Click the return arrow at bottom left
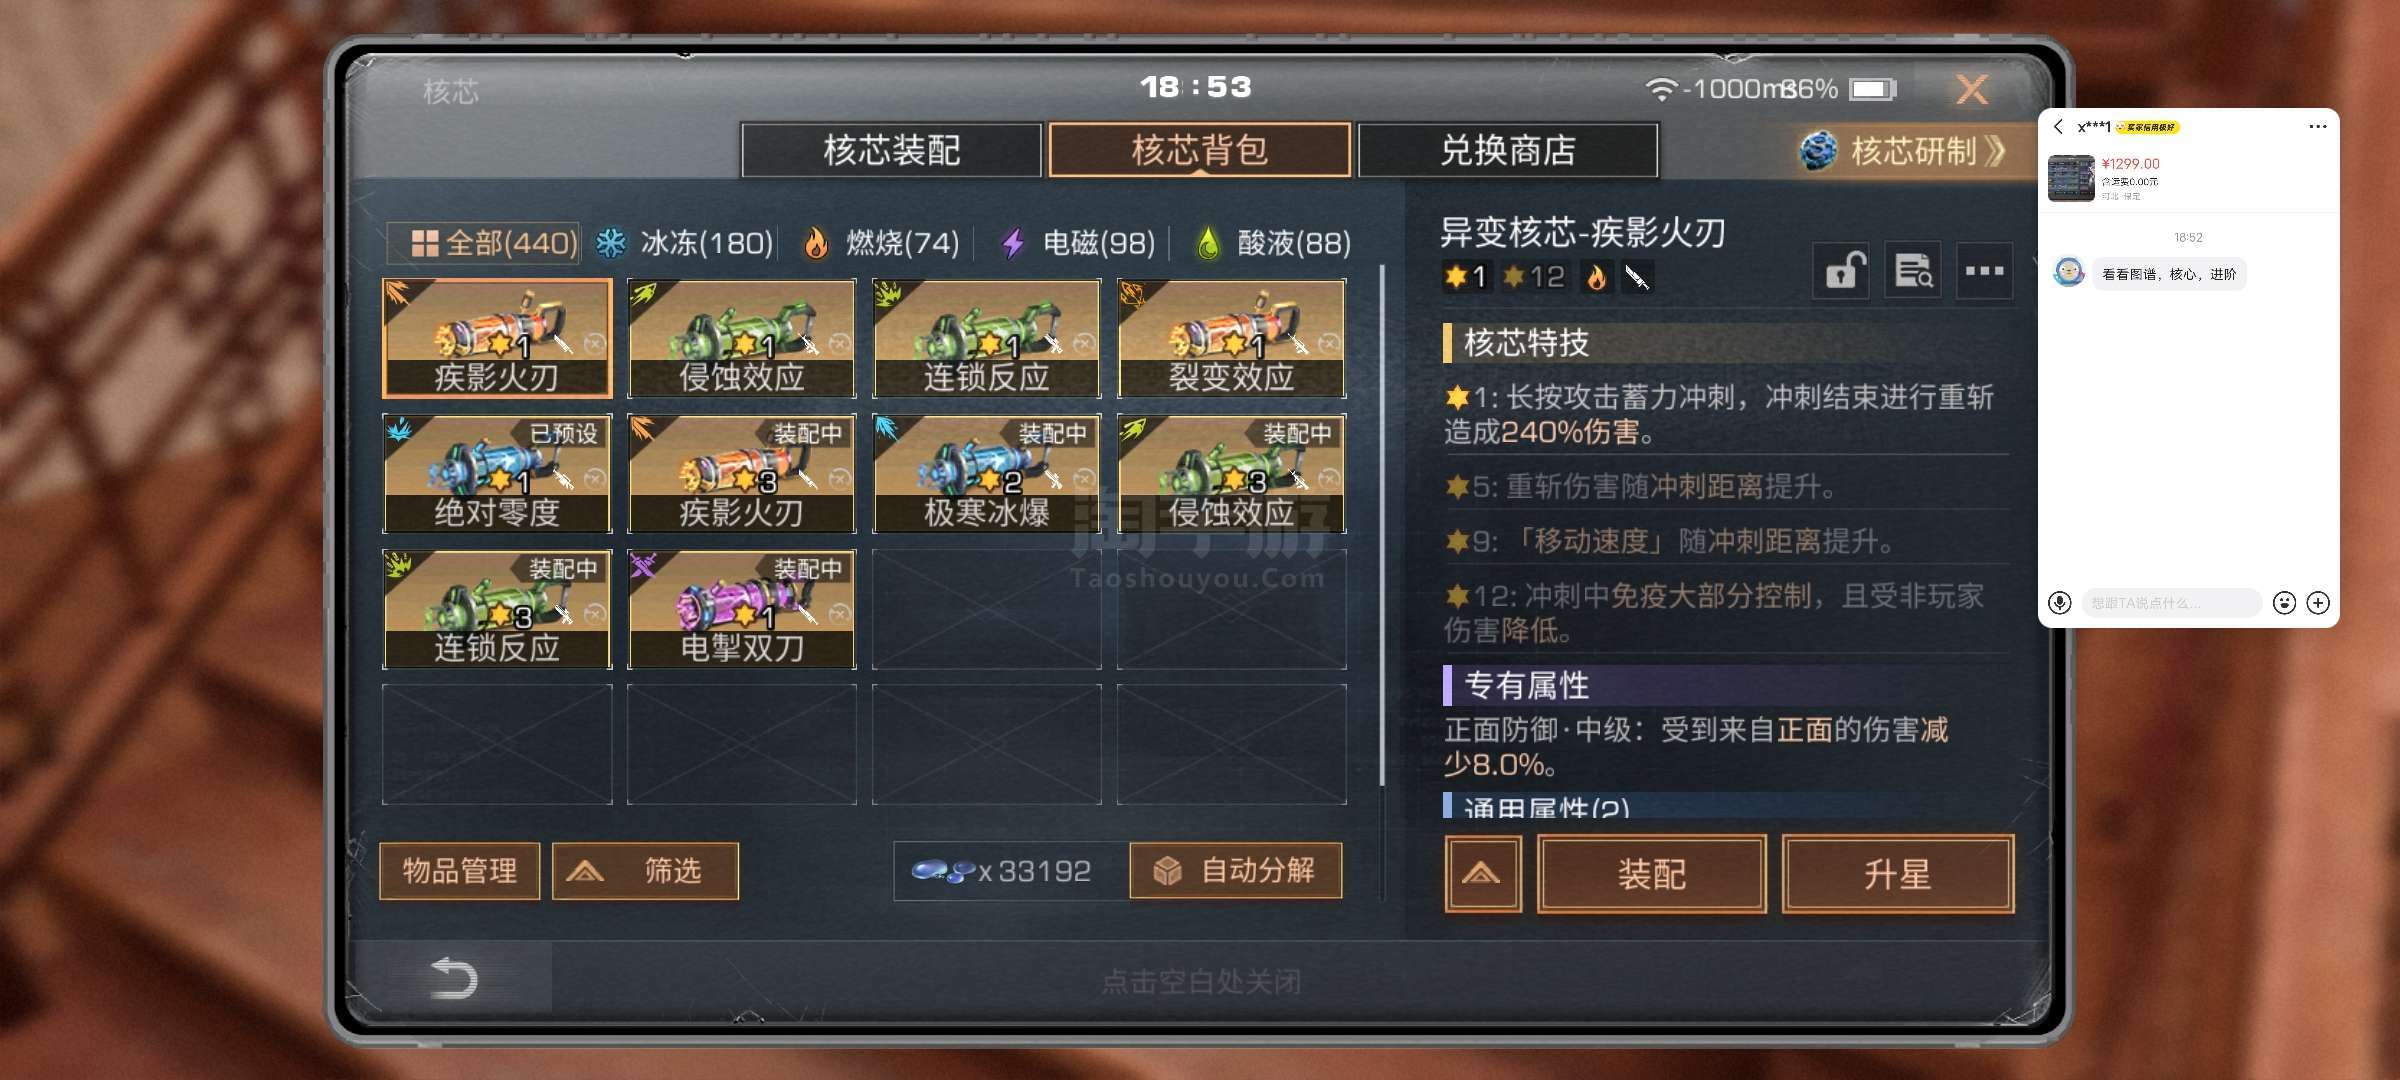 452,978
